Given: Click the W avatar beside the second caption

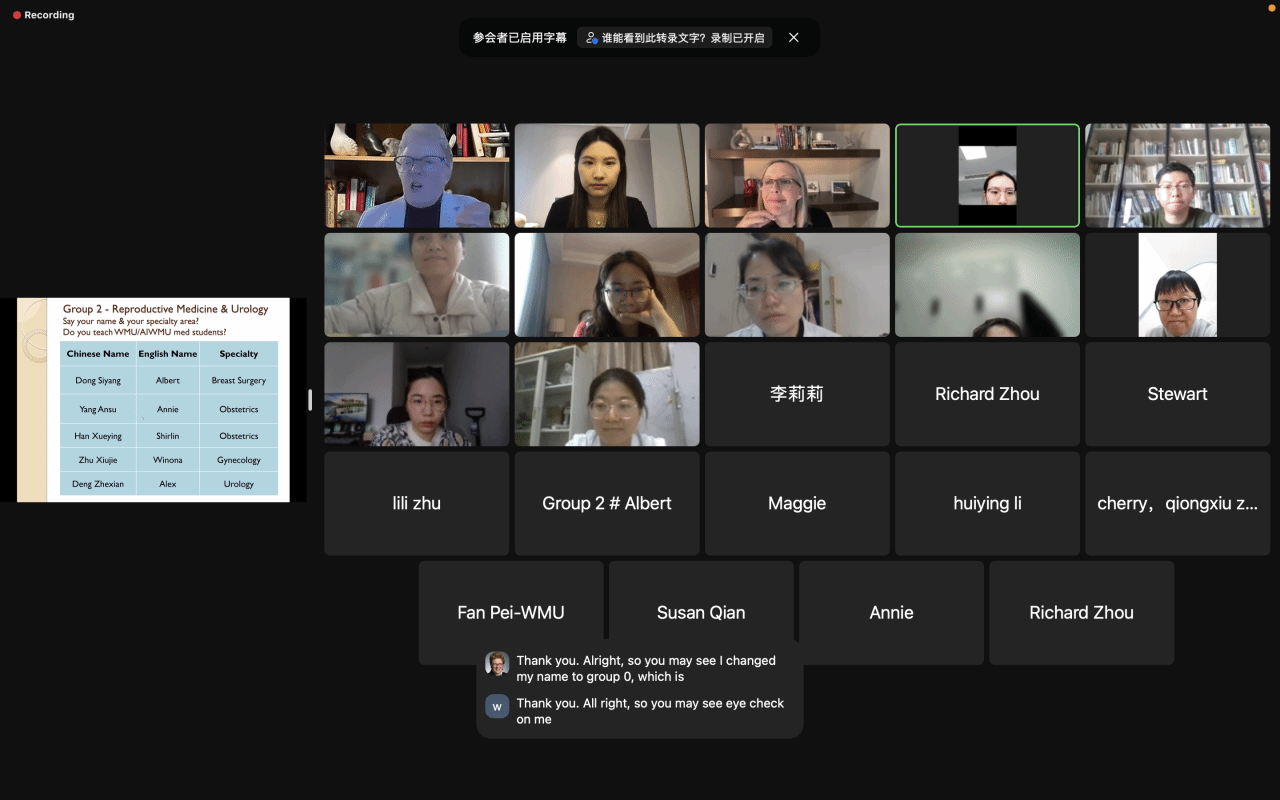Looking at the screenshot, I should click(x=497, y=706).
